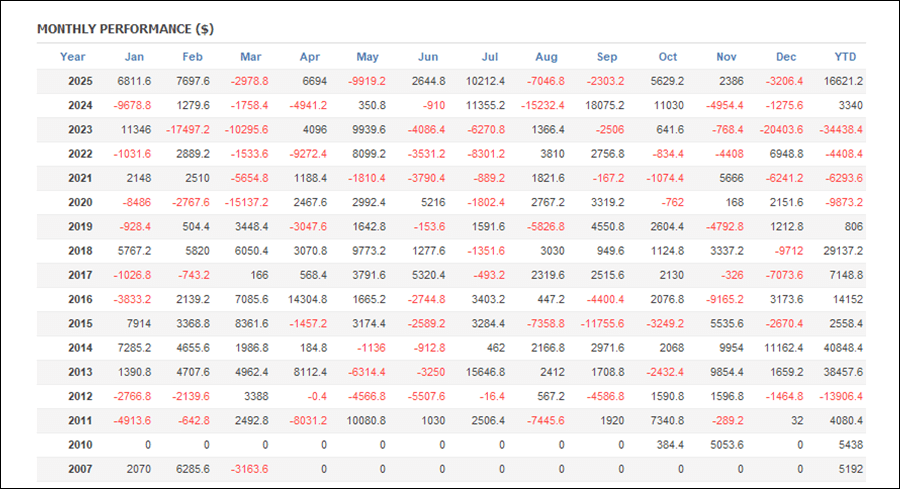900x489 pixels.
Task: Select the YTD column header
Action: [845, 57]
